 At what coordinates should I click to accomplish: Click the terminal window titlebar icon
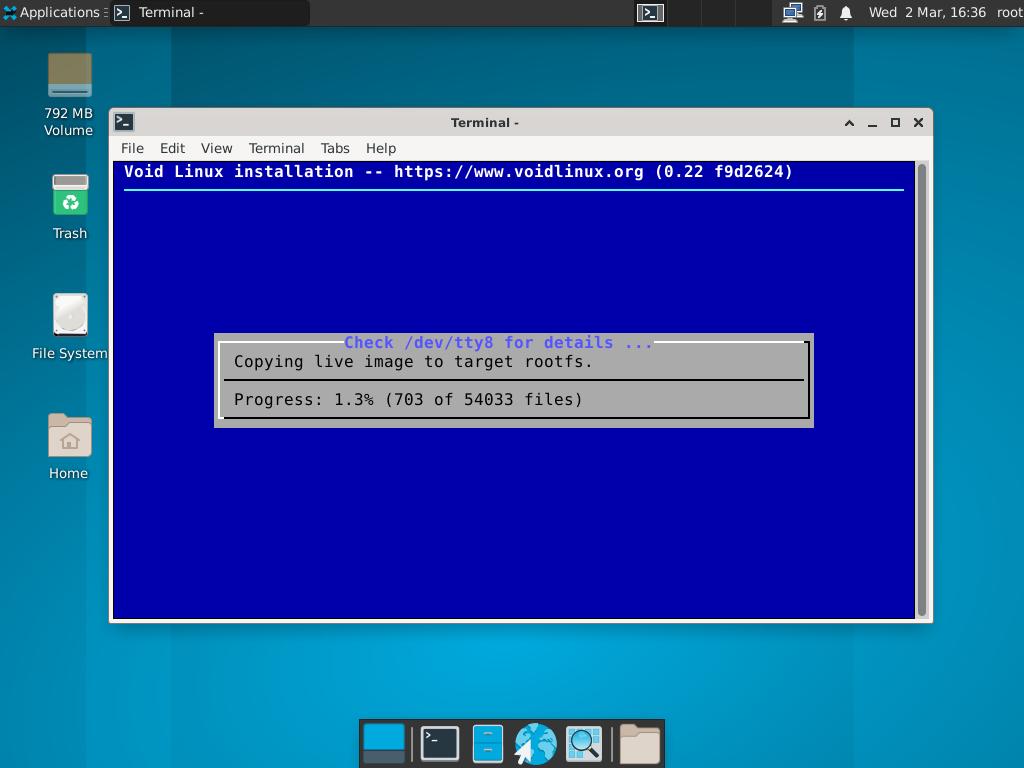coord(124,122)
